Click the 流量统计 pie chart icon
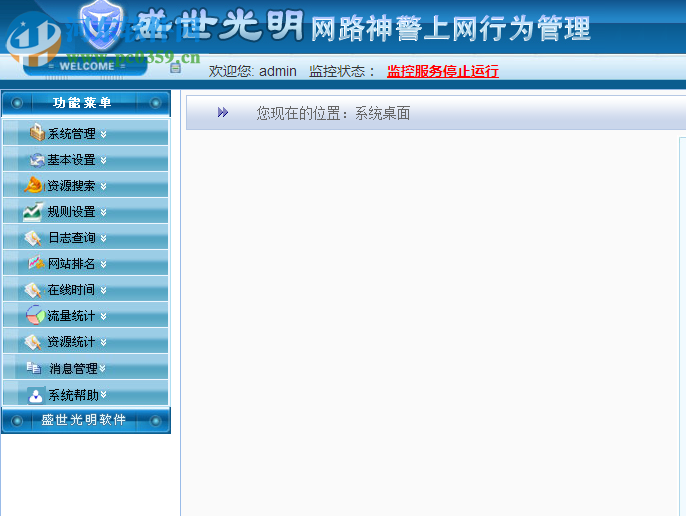 35,315
